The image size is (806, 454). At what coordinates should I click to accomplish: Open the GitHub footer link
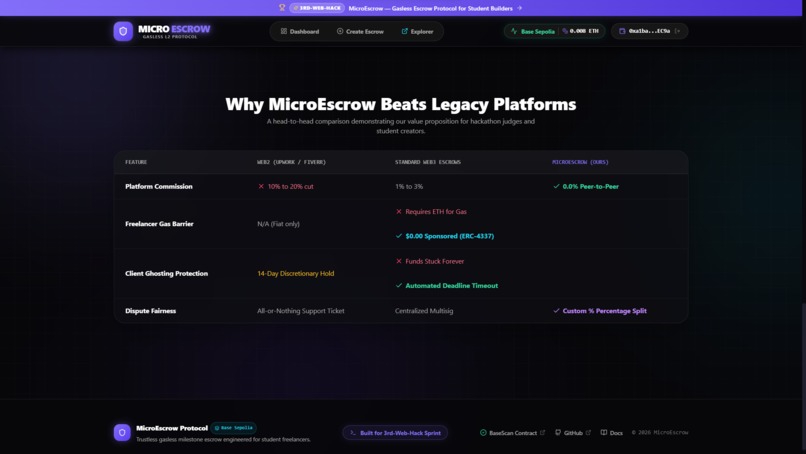[x=573, y=433]
